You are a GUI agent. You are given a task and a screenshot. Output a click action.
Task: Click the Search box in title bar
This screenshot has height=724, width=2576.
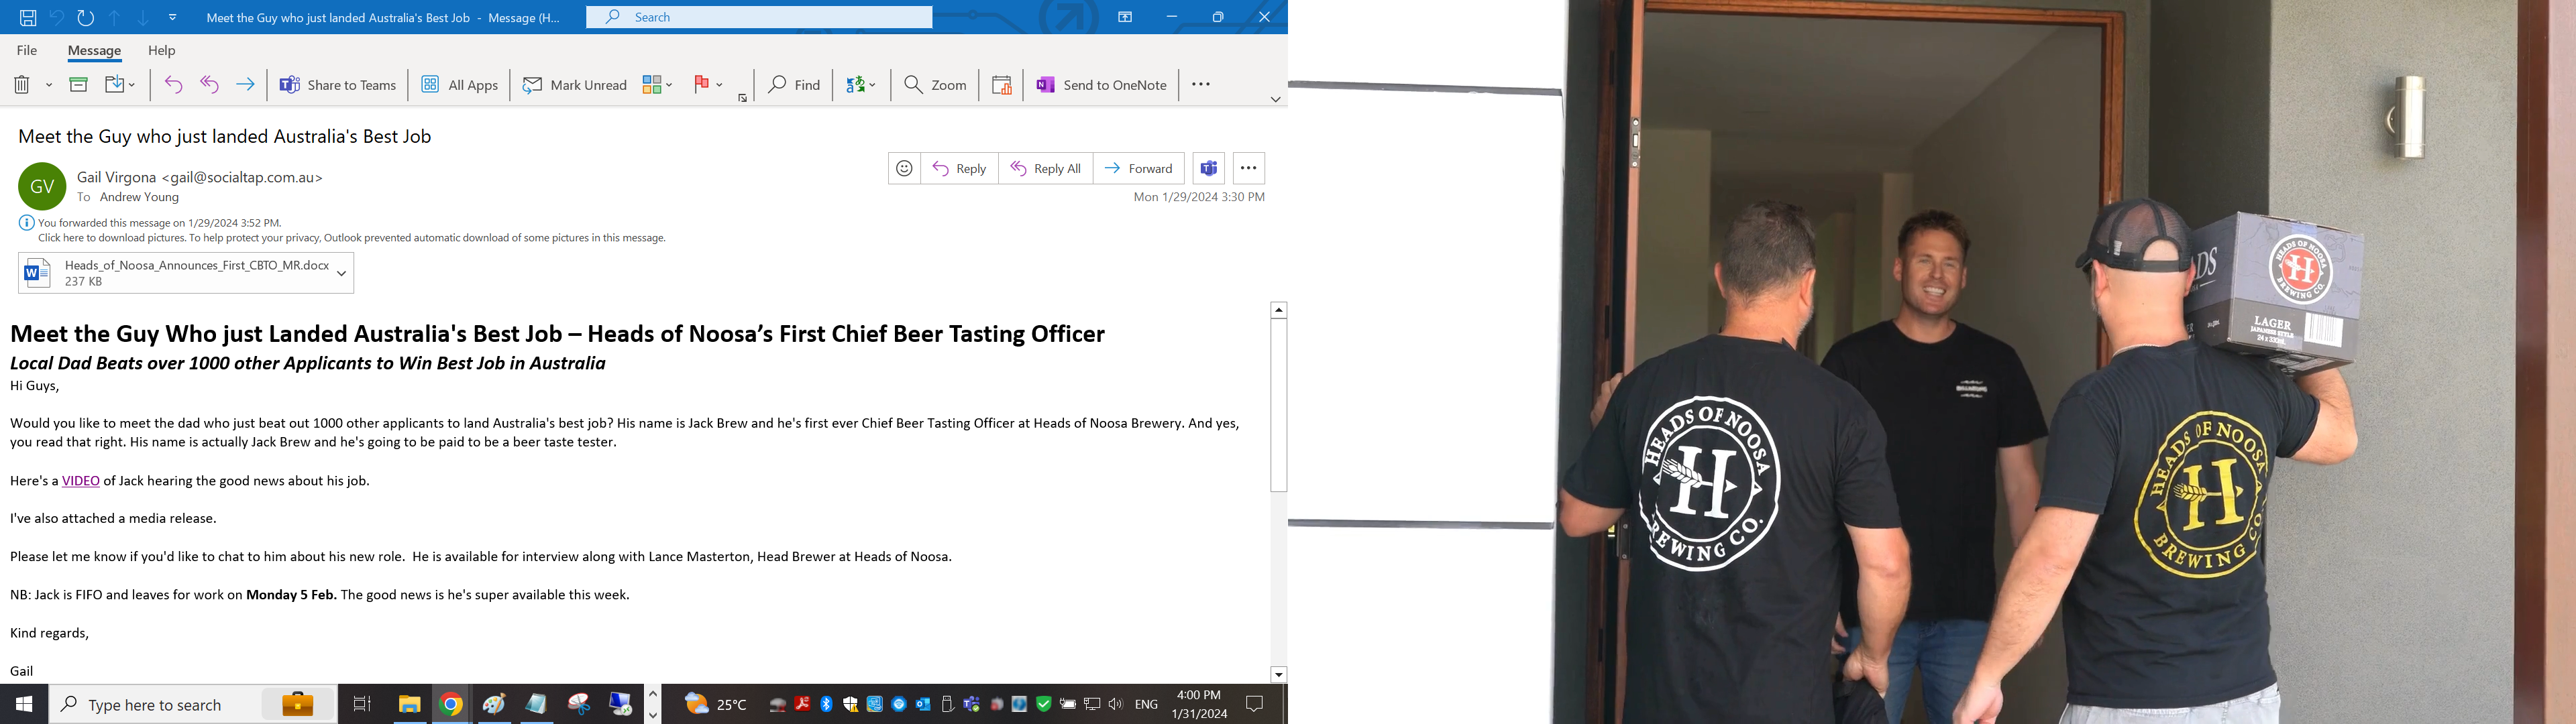point(759,17)
